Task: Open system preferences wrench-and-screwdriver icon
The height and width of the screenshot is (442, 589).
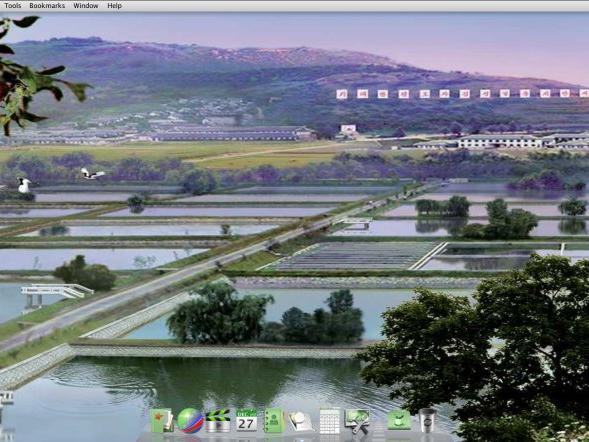Action: (357, 421)
